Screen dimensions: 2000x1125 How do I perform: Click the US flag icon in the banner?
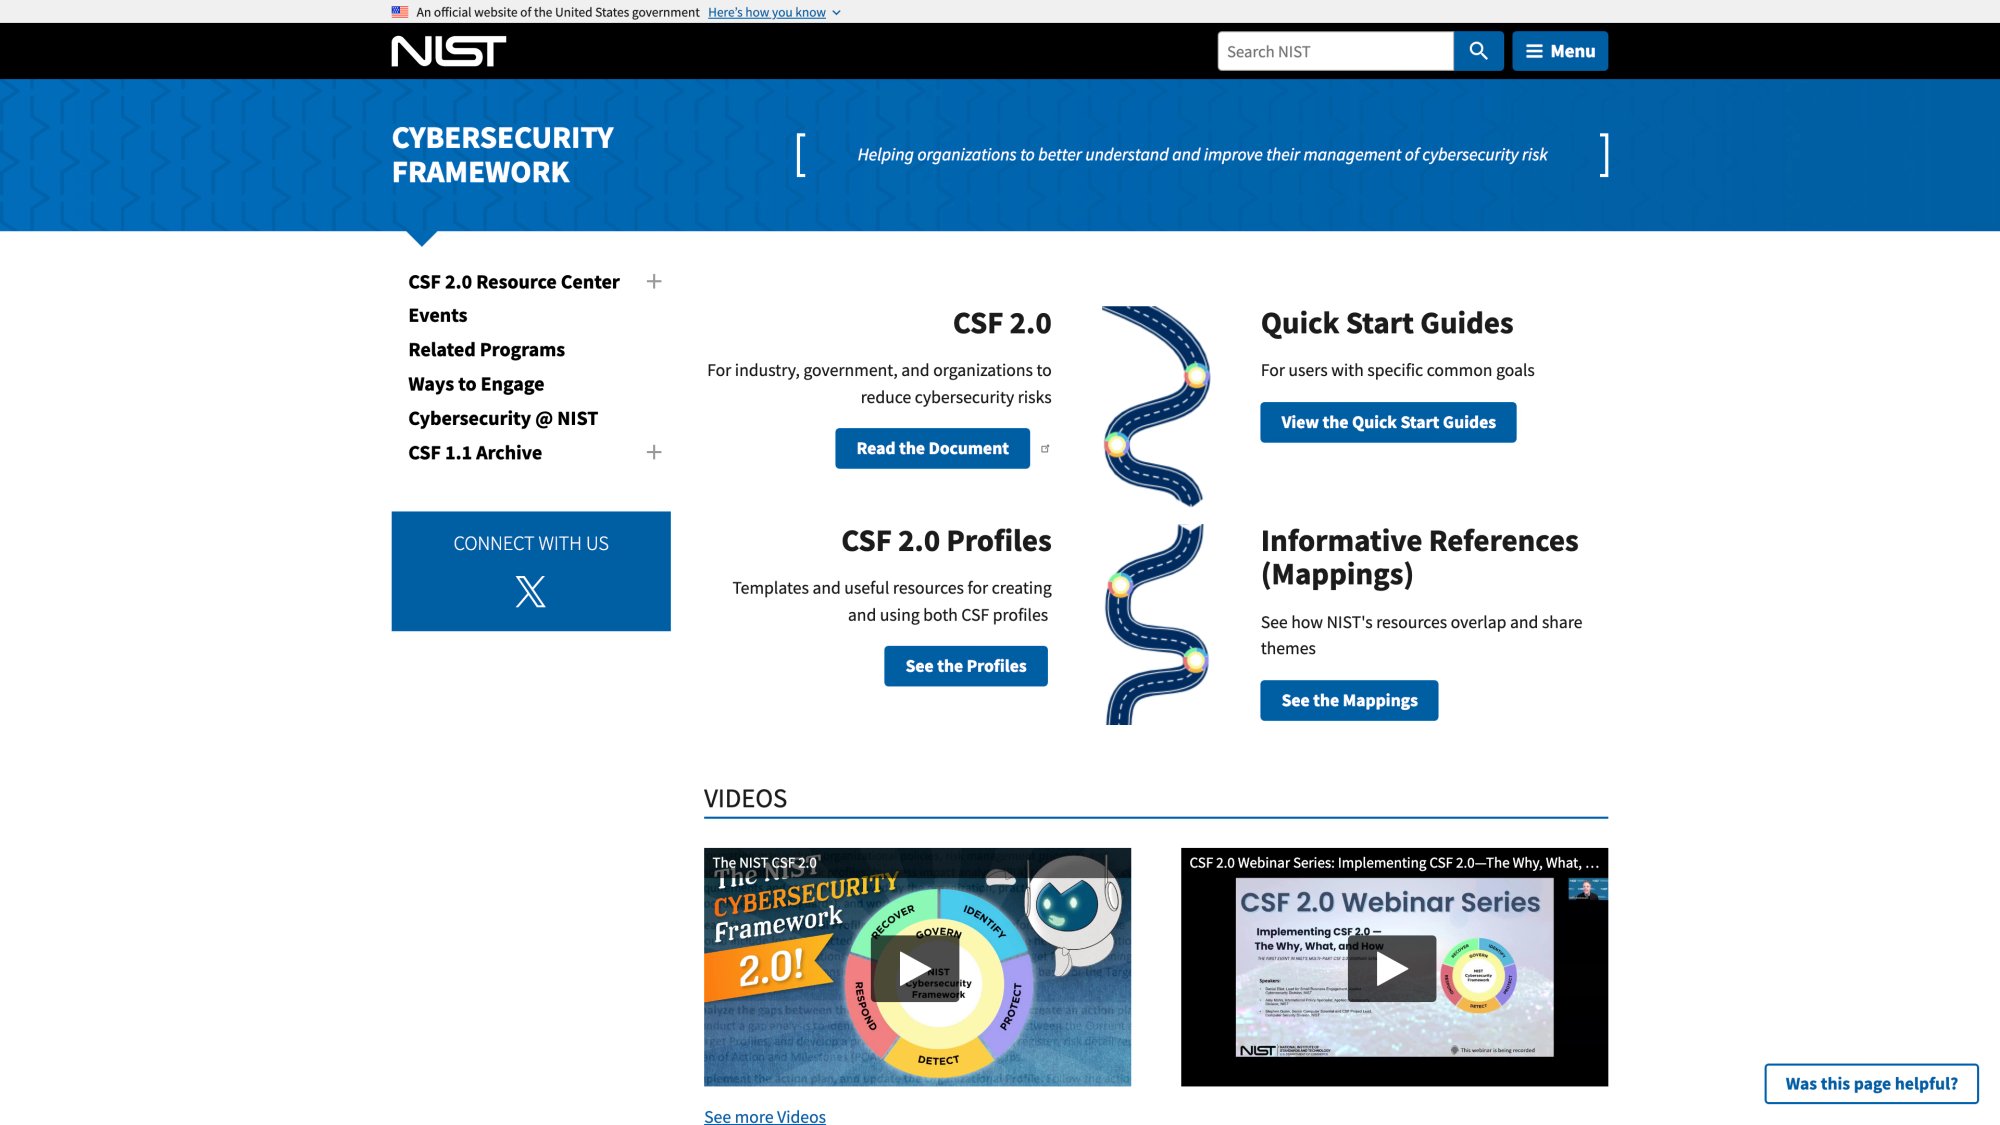(398, 12)
